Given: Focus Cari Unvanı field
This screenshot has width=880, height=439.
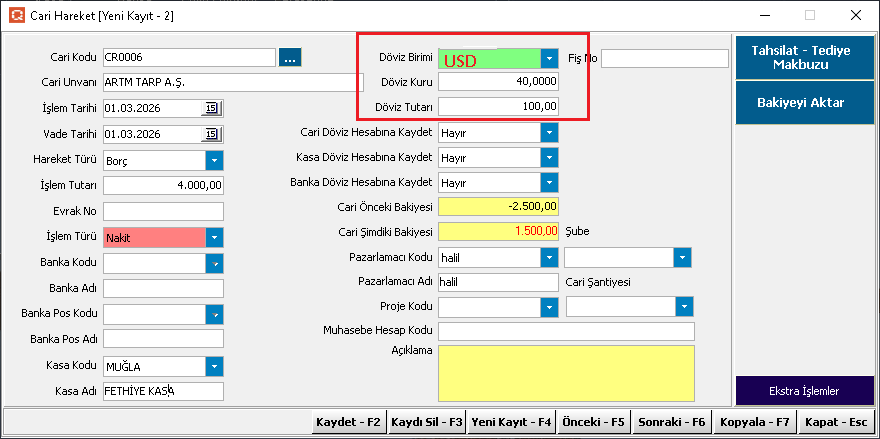Looking at the screenshot, I should coord(234,83).
